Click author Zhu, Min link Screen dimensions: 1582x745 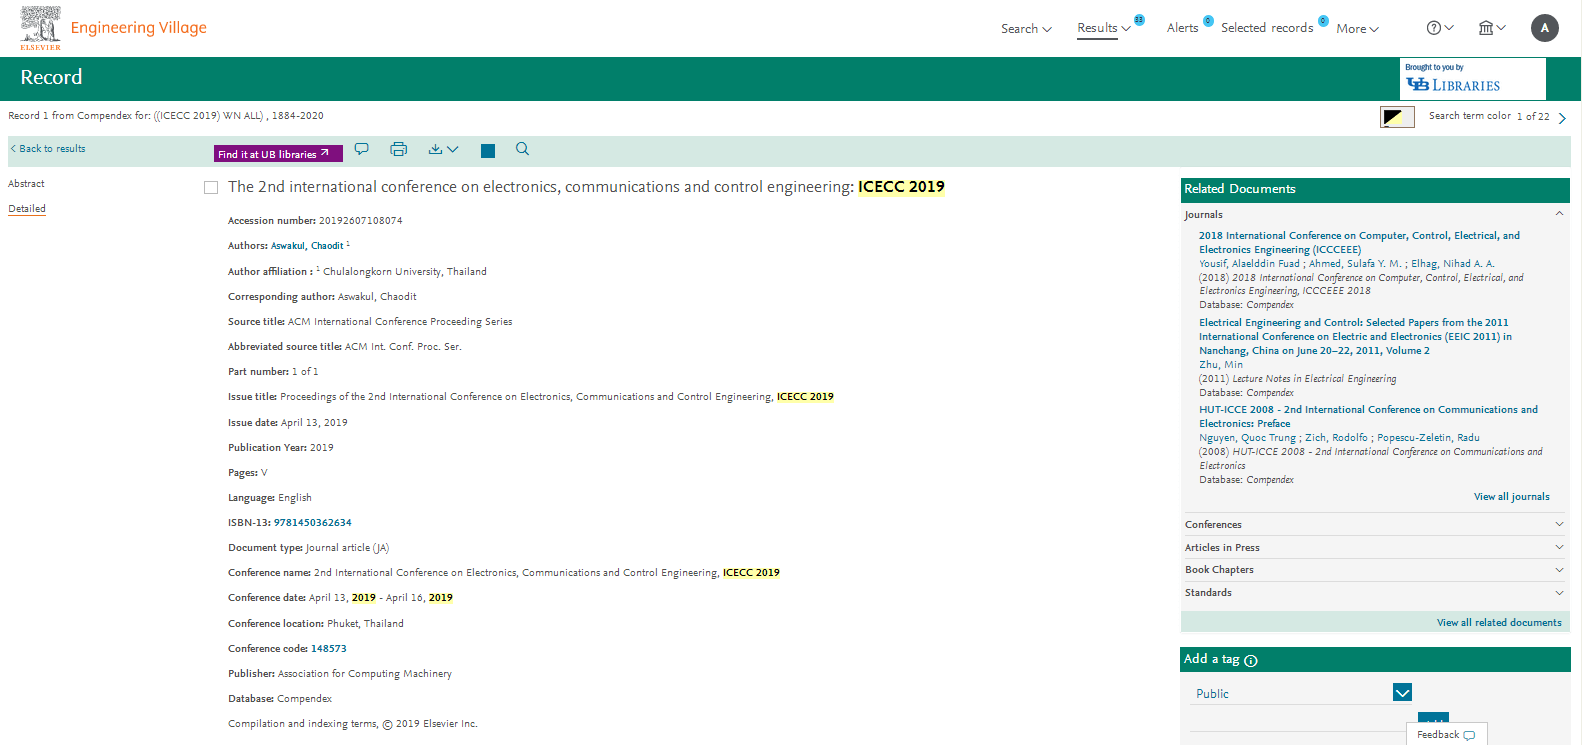click(x=1221, y=365)
